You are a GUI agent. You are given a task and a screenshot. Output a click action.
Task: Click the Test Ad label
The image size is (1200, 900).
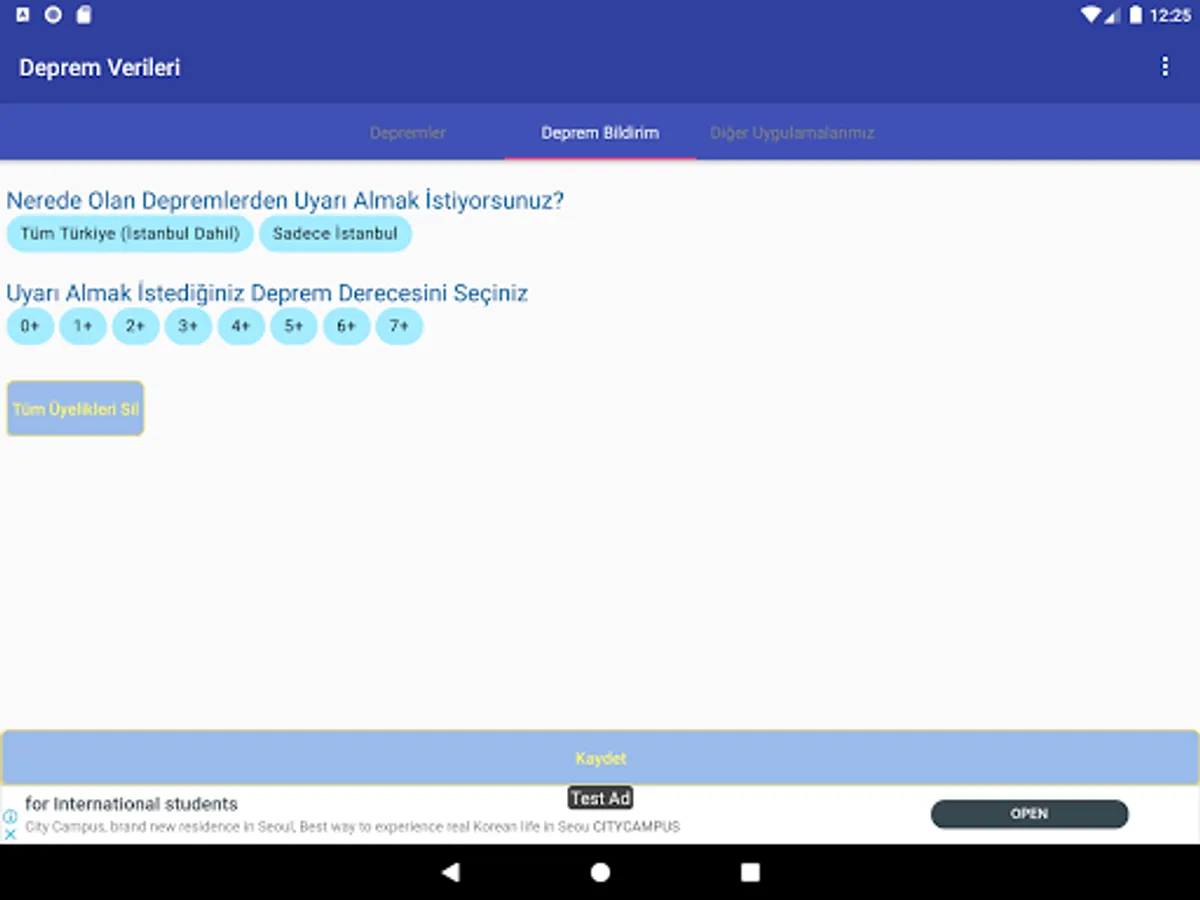[600, 798]
